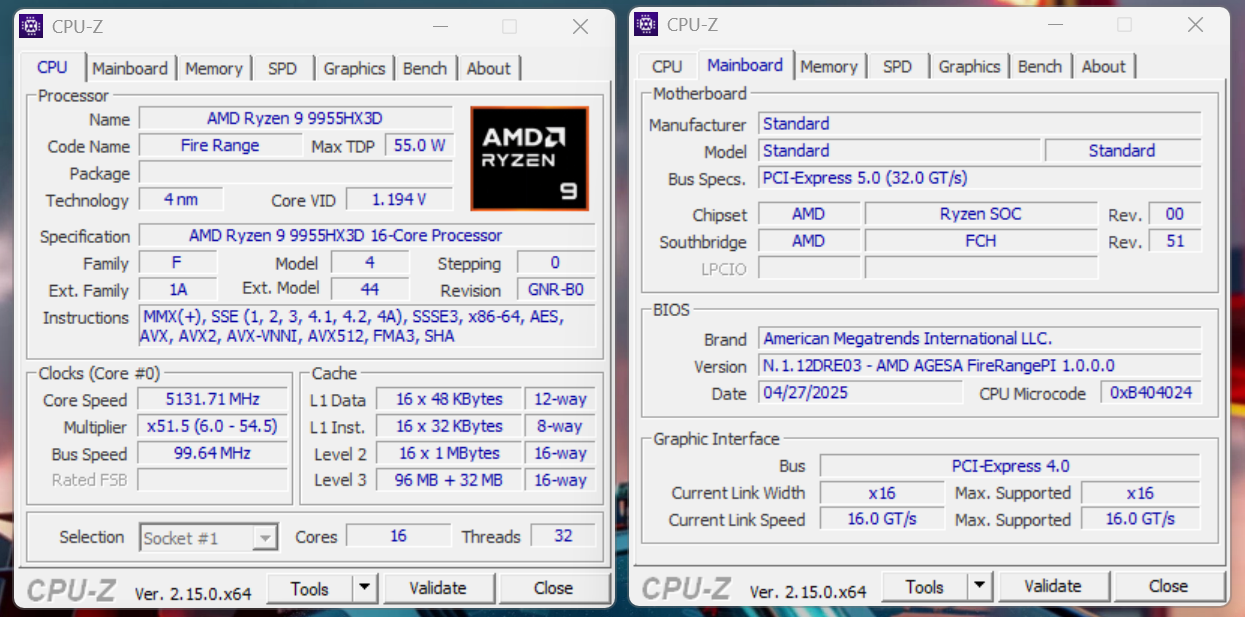Screen dimensions: 1245x617
Task: Click the AMD Ryzen 9 logo badge
Action: 529,158
